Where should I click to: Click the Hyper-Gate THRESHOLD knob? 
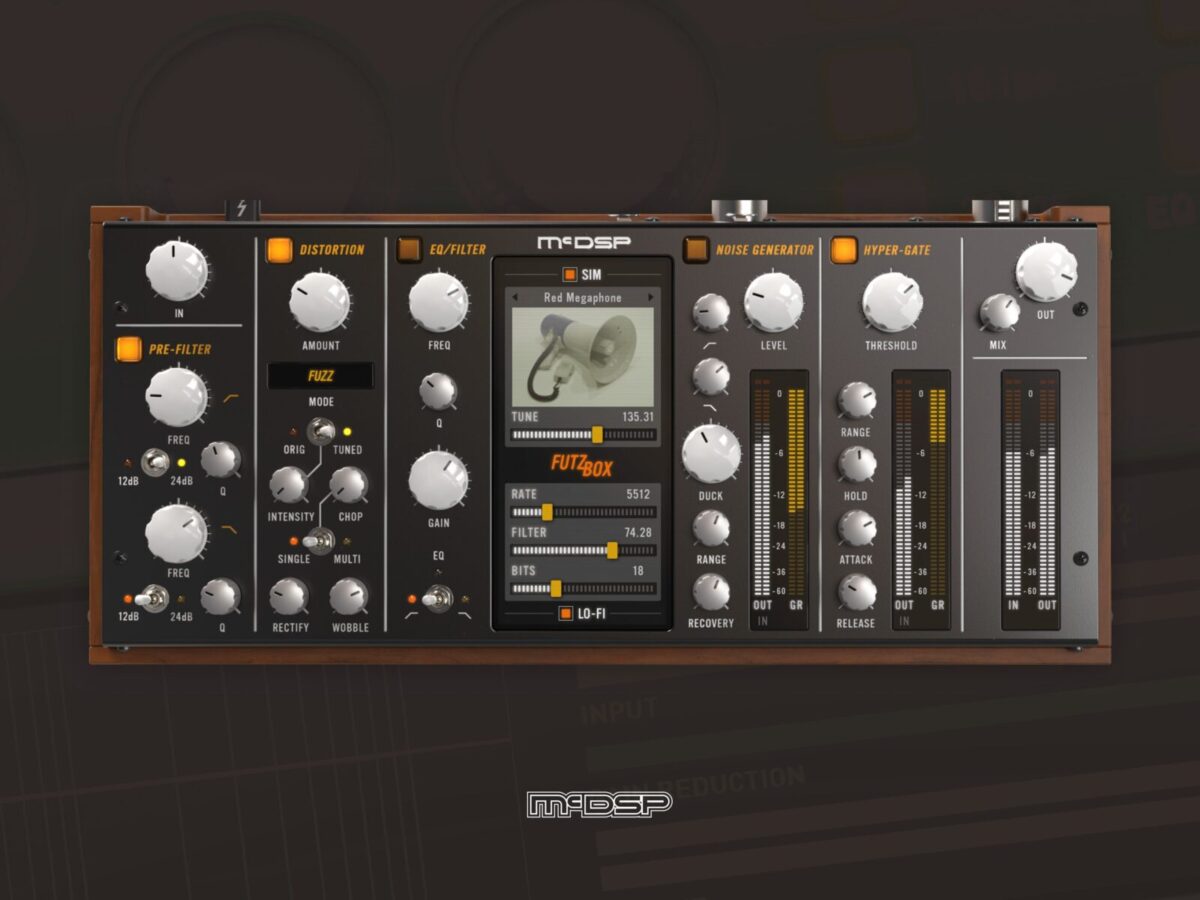coord(892,302)
